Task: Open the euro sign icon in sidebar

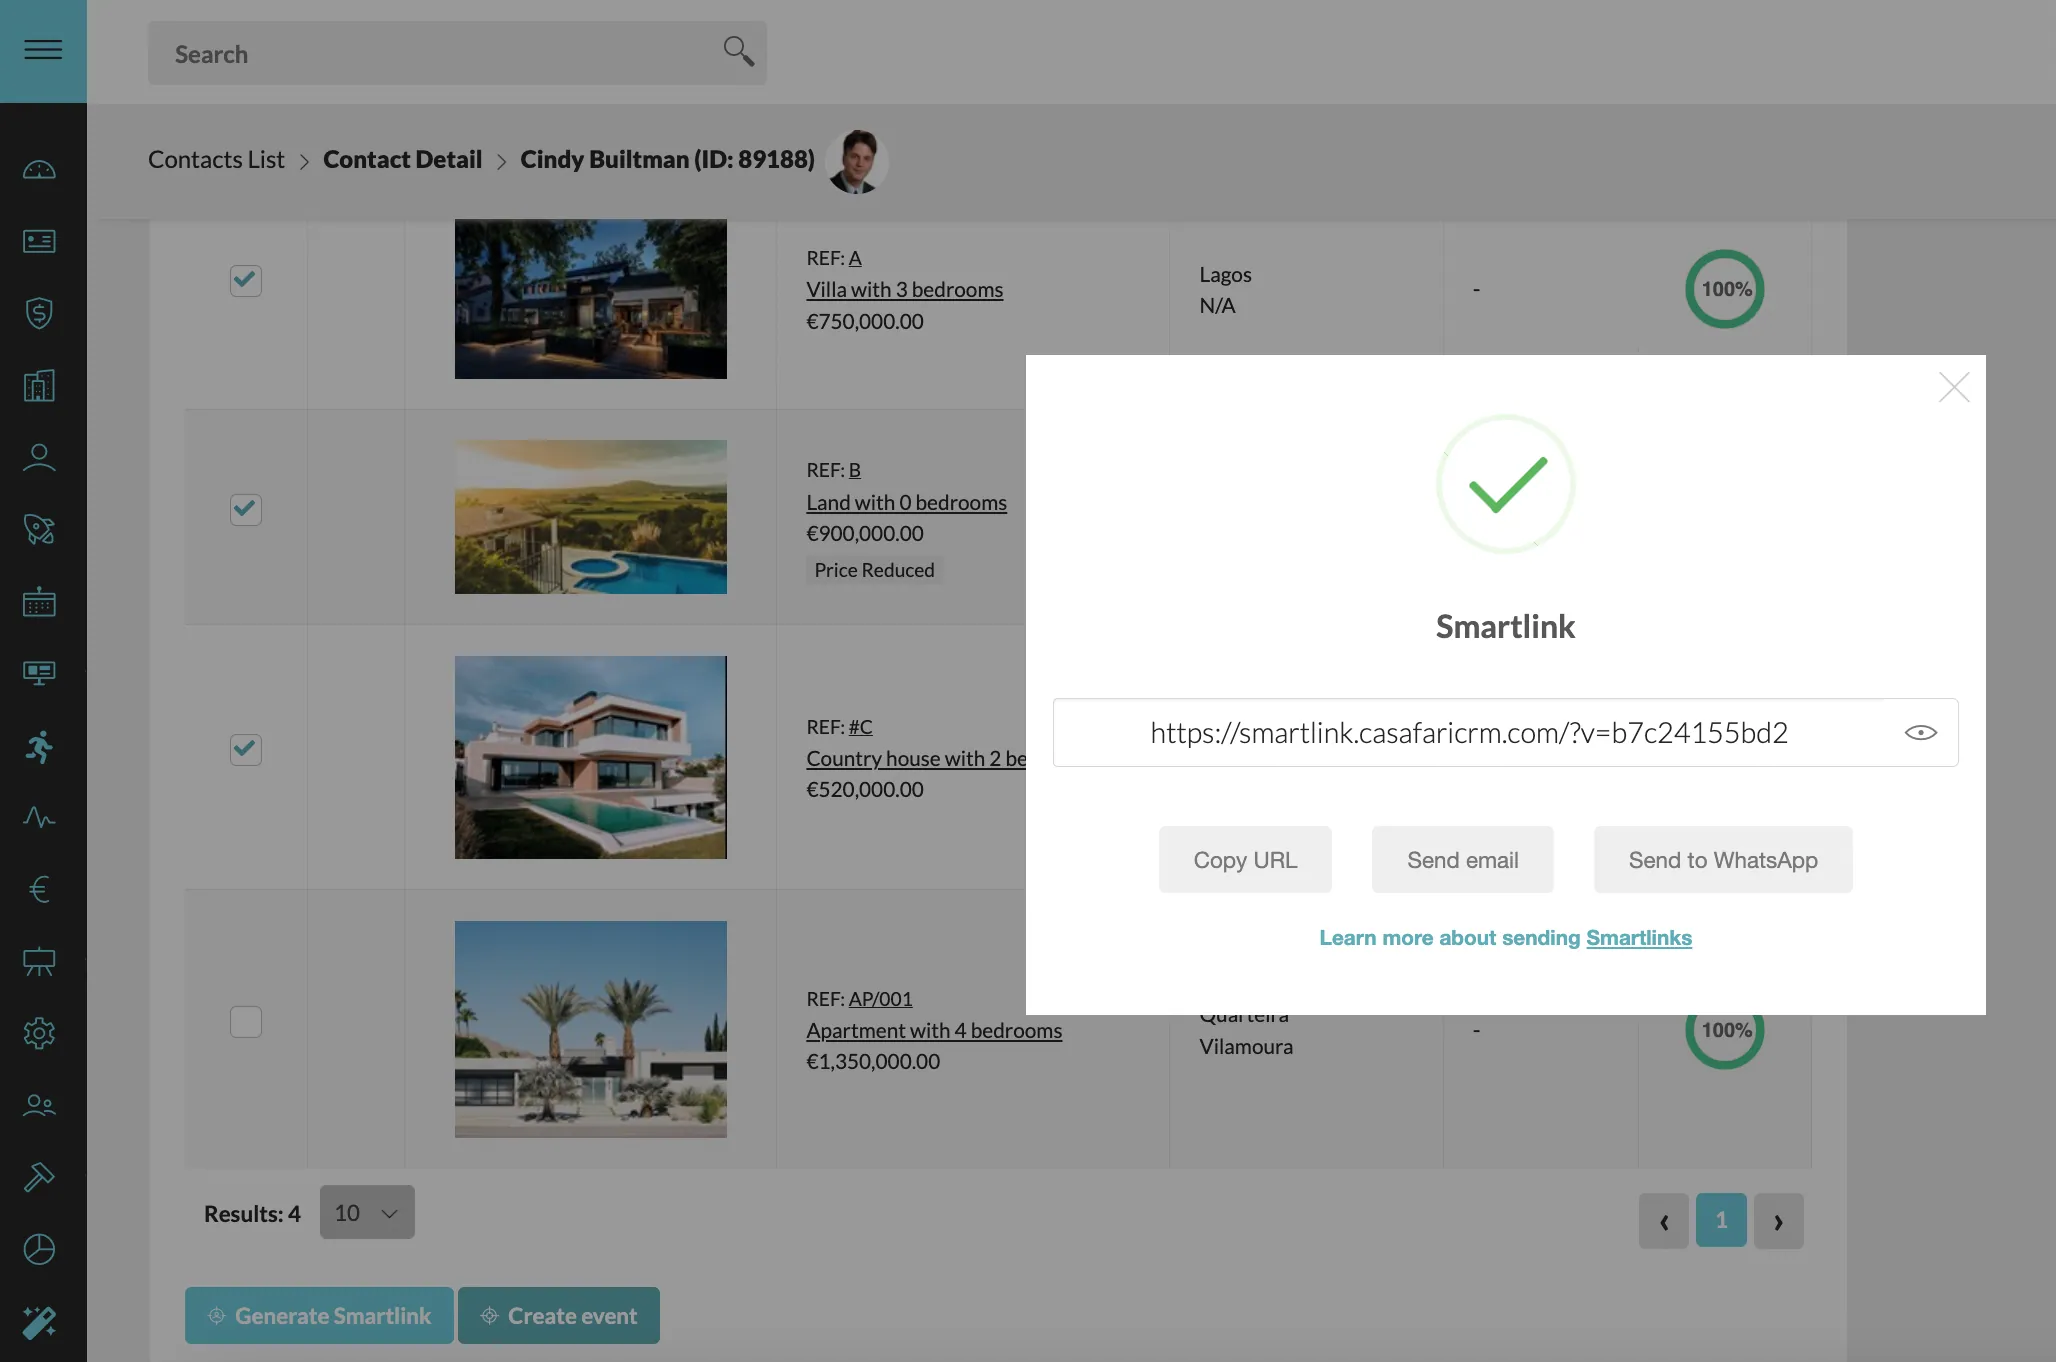Action: [39, 889]
